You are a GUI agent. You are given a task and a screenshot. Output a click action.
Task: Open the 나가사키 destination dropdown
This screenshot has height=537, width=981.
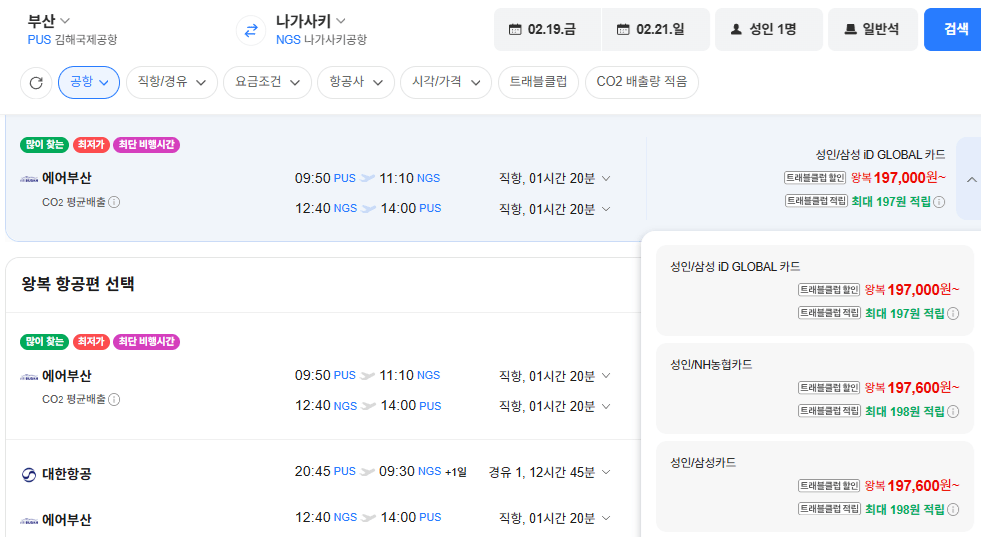point(310,21)
